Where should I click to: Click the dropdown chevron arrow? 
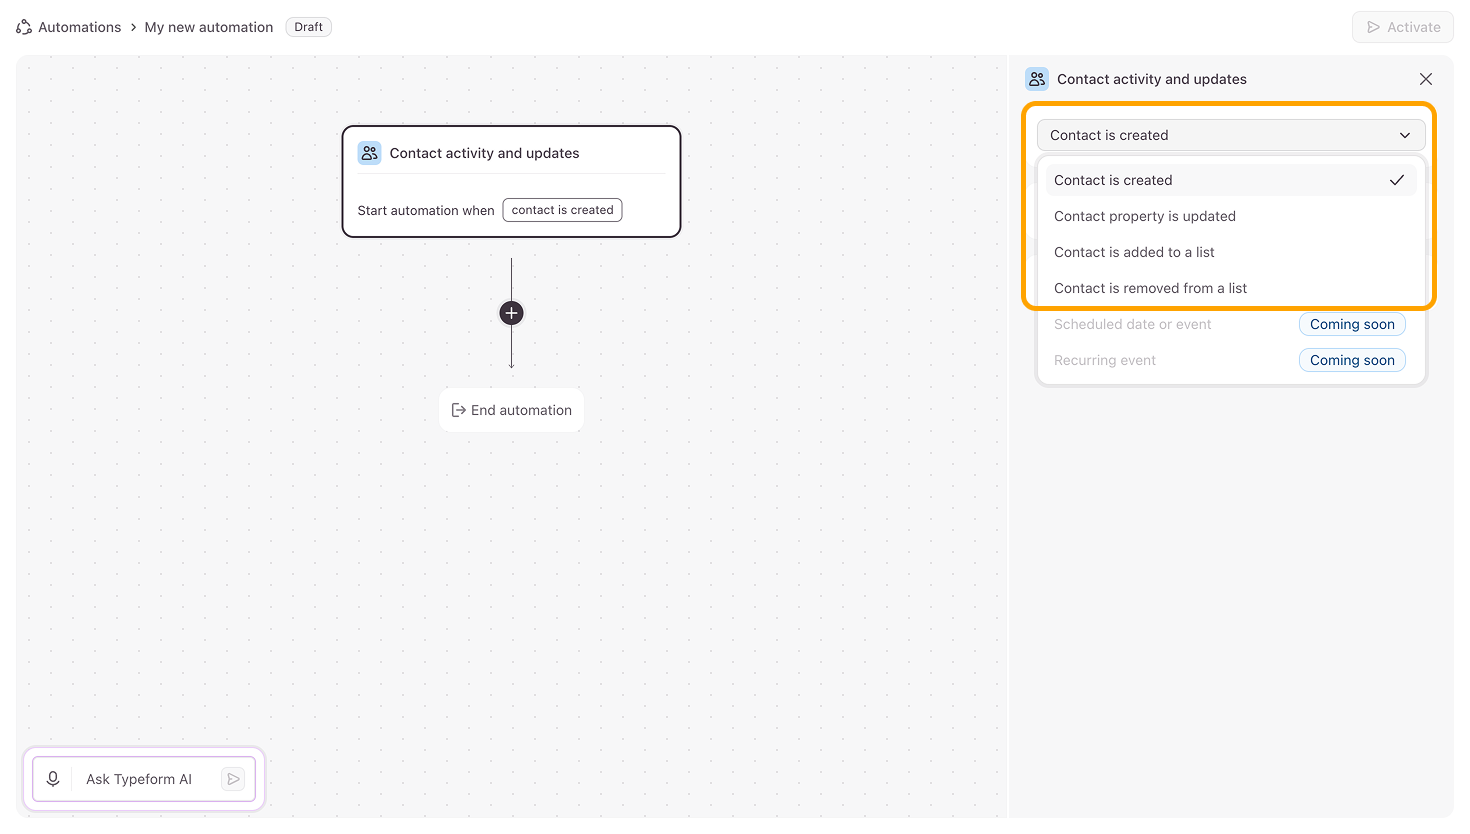(x=1405, y=135)
